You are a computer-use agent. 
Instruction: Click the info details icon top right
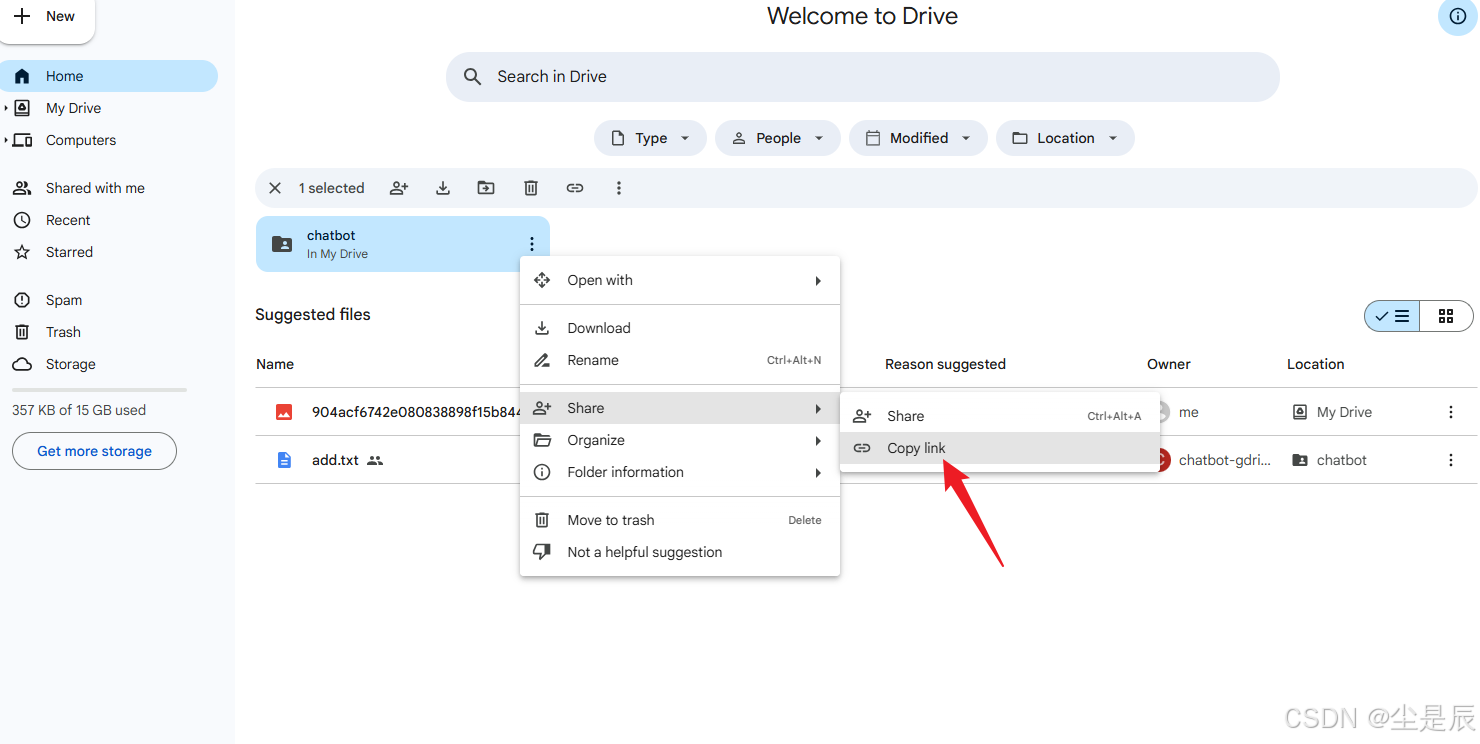(1457, 16)
